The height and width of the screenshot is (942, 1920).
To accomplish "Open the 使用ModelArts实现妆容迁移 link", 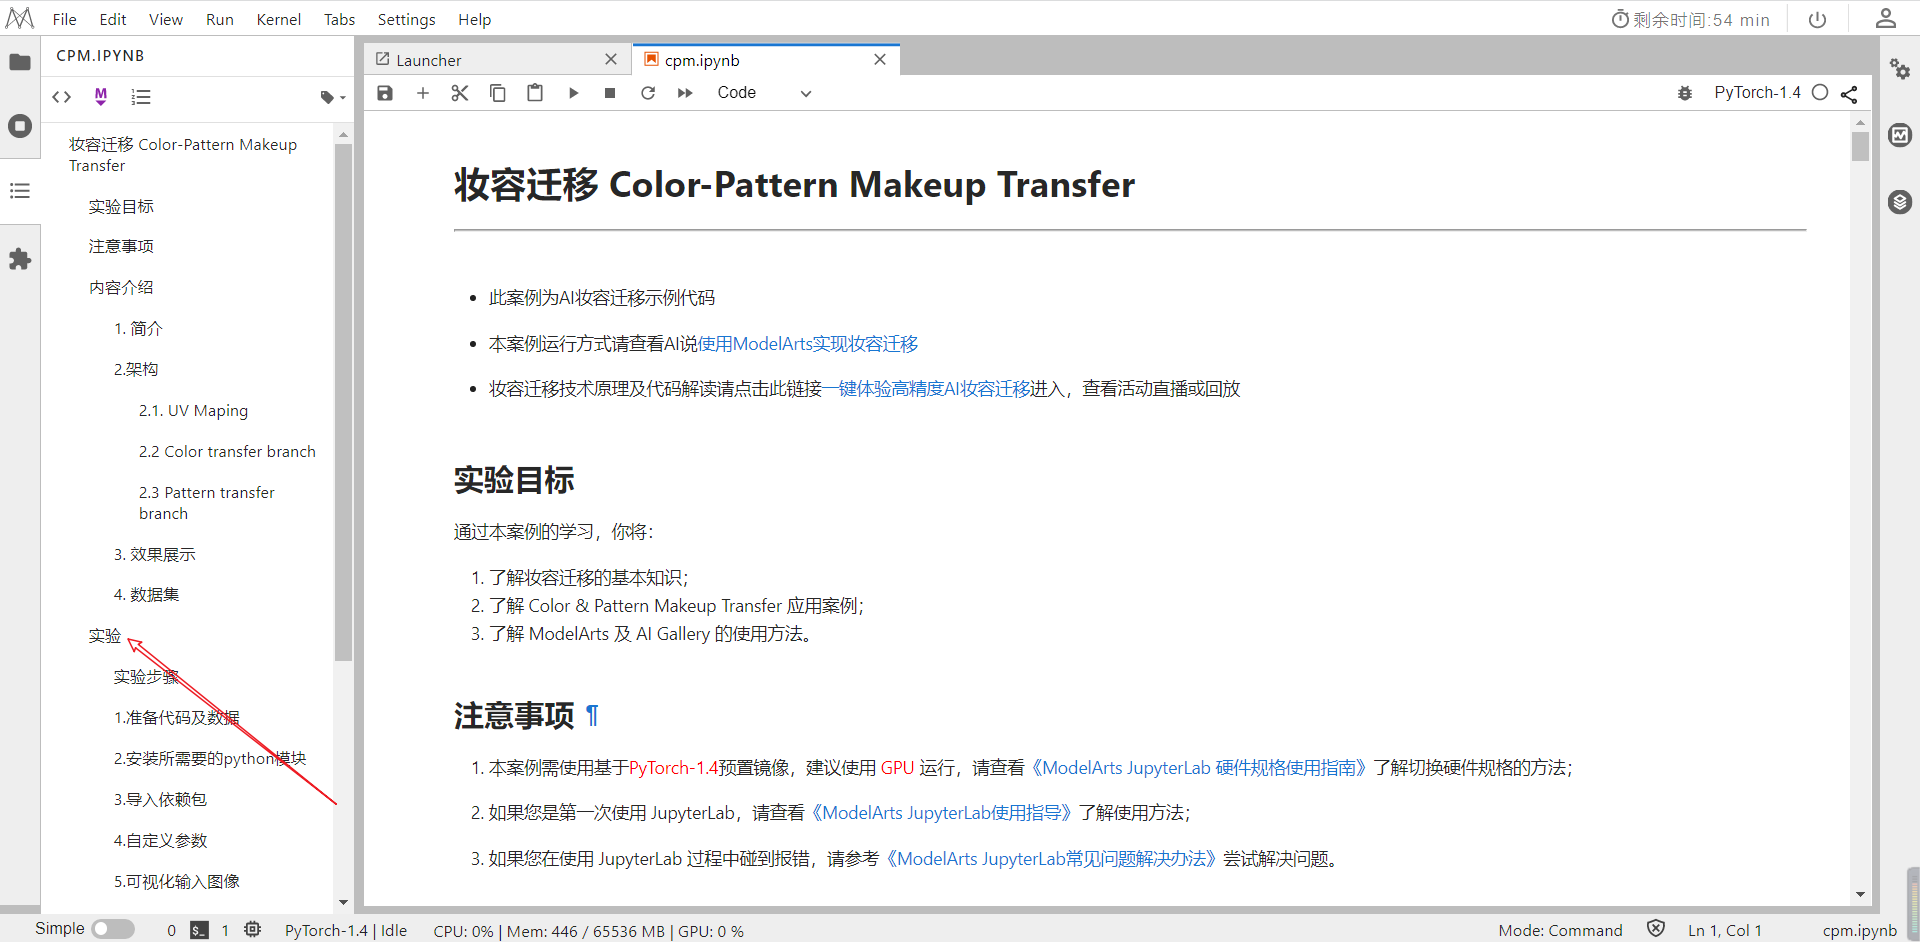I will pos(808,344).
